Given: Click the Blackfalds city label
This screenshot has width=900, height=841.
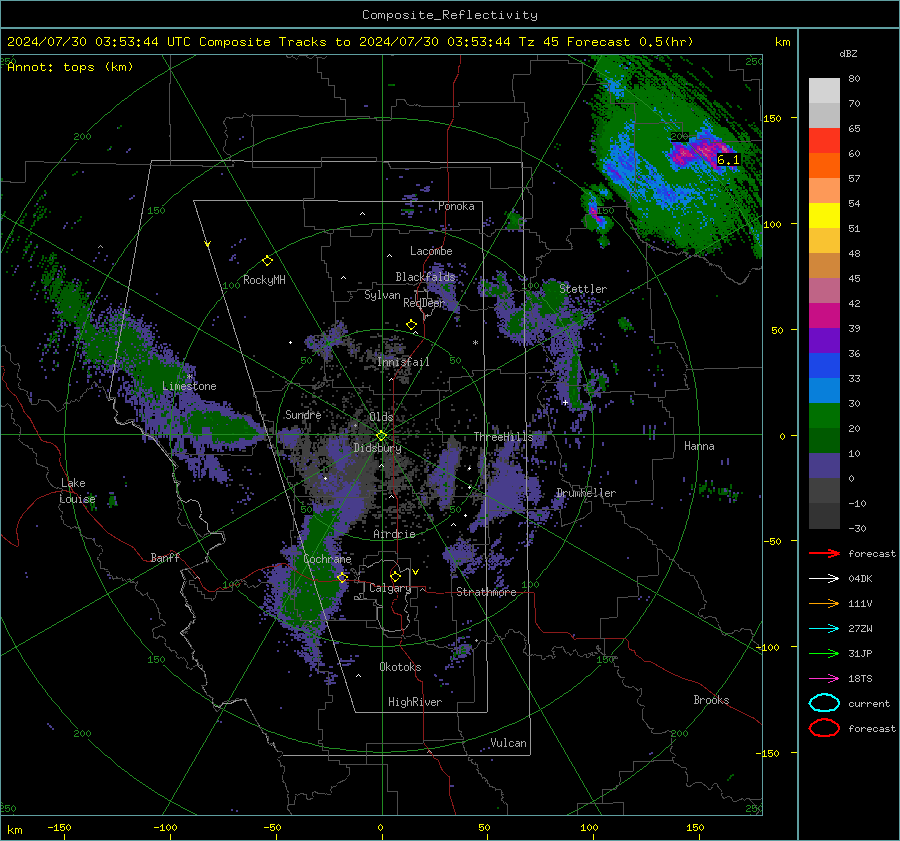Looking at the screenshot, I should (x=425, y=277).
